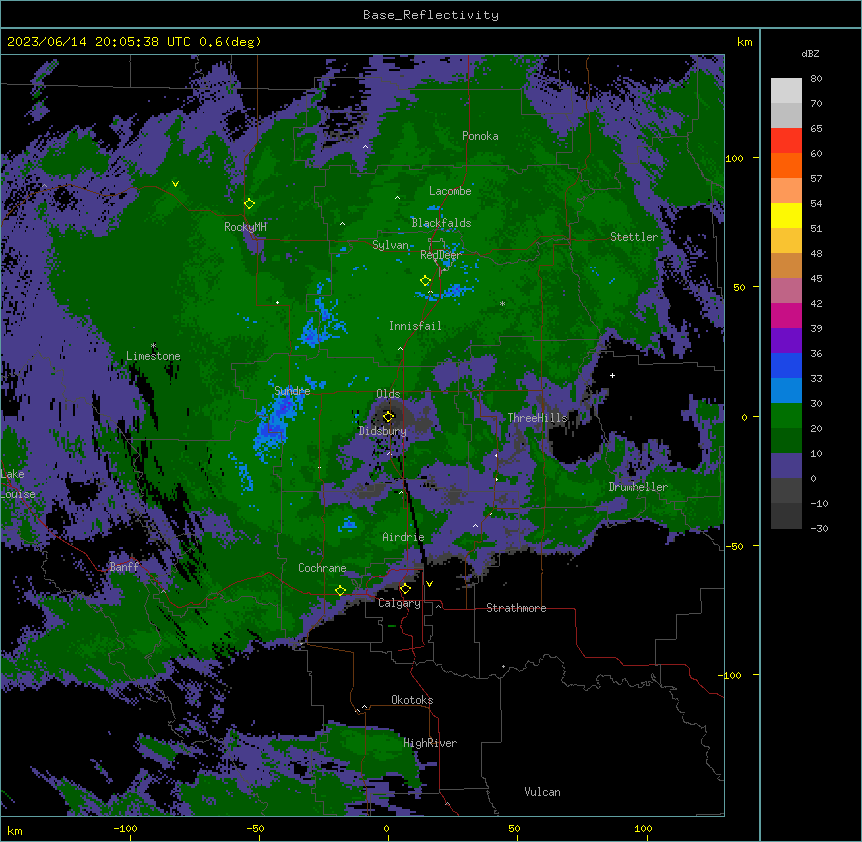
Task: Pick the slate purple 0-10 dBZ swatch
Action: point(786,466)
